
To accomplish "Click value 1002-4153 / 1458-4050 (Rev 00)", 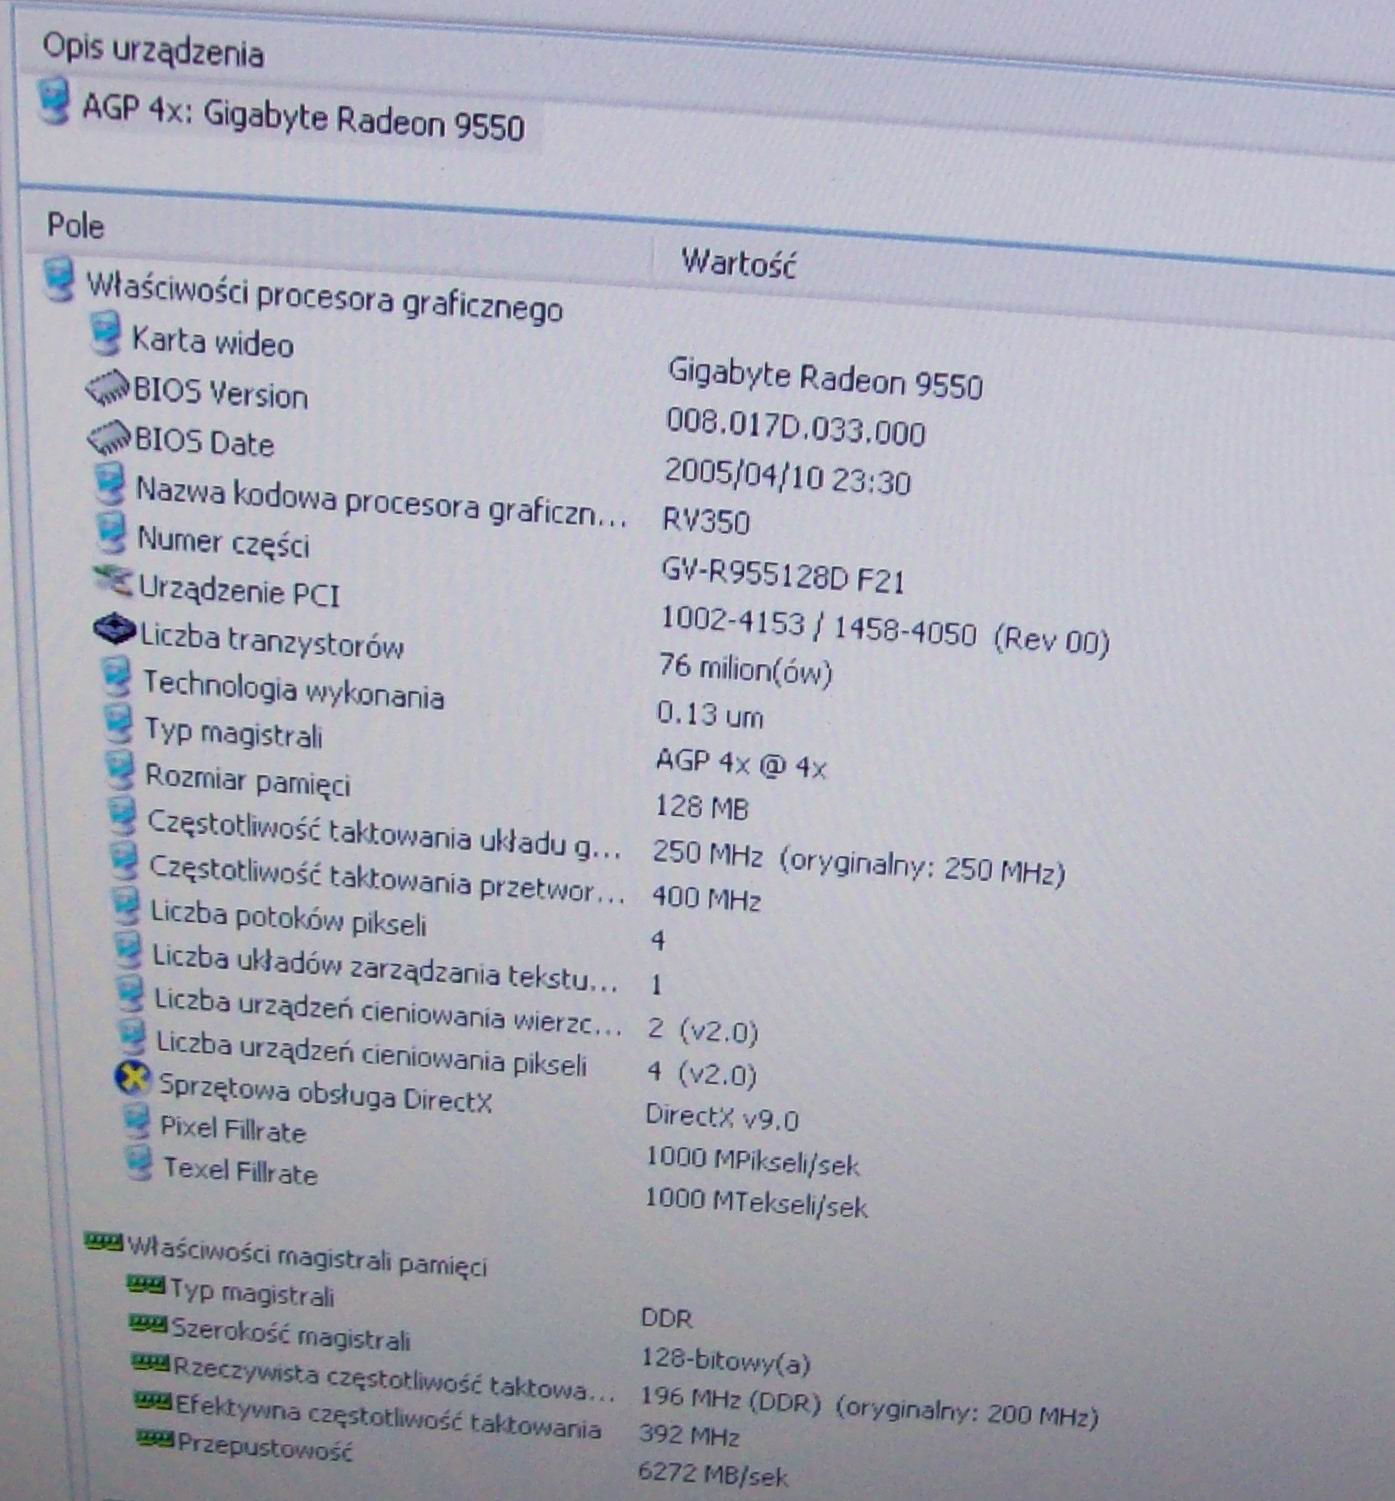I will (885, 632).
